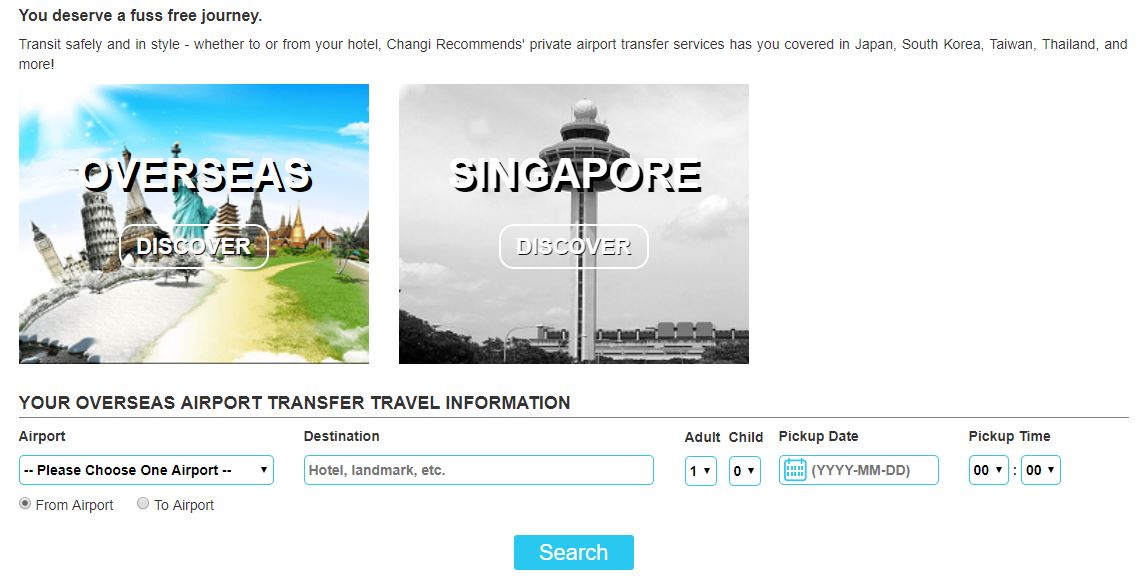Screen dimensions: 1146x583
Task: Select the To Airport radio button
Action: [143, 504]
